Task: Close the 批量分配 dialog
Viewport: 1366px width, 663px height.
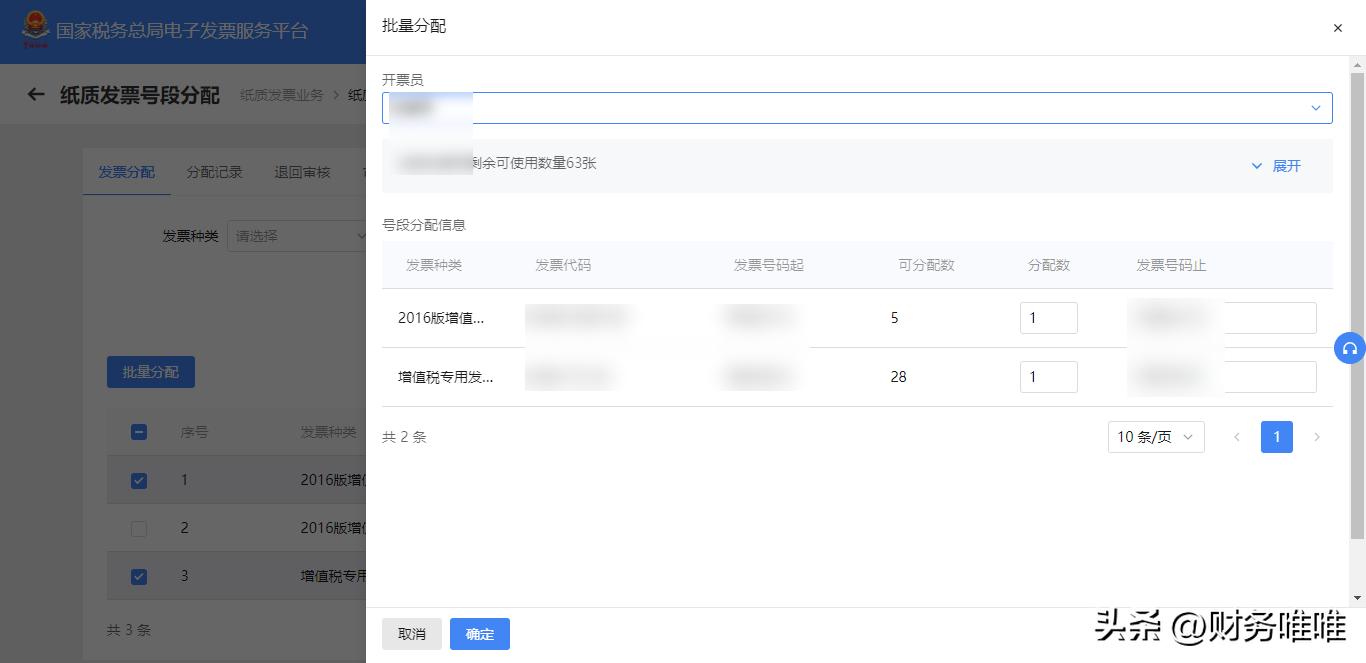Action: [1337, 27]
